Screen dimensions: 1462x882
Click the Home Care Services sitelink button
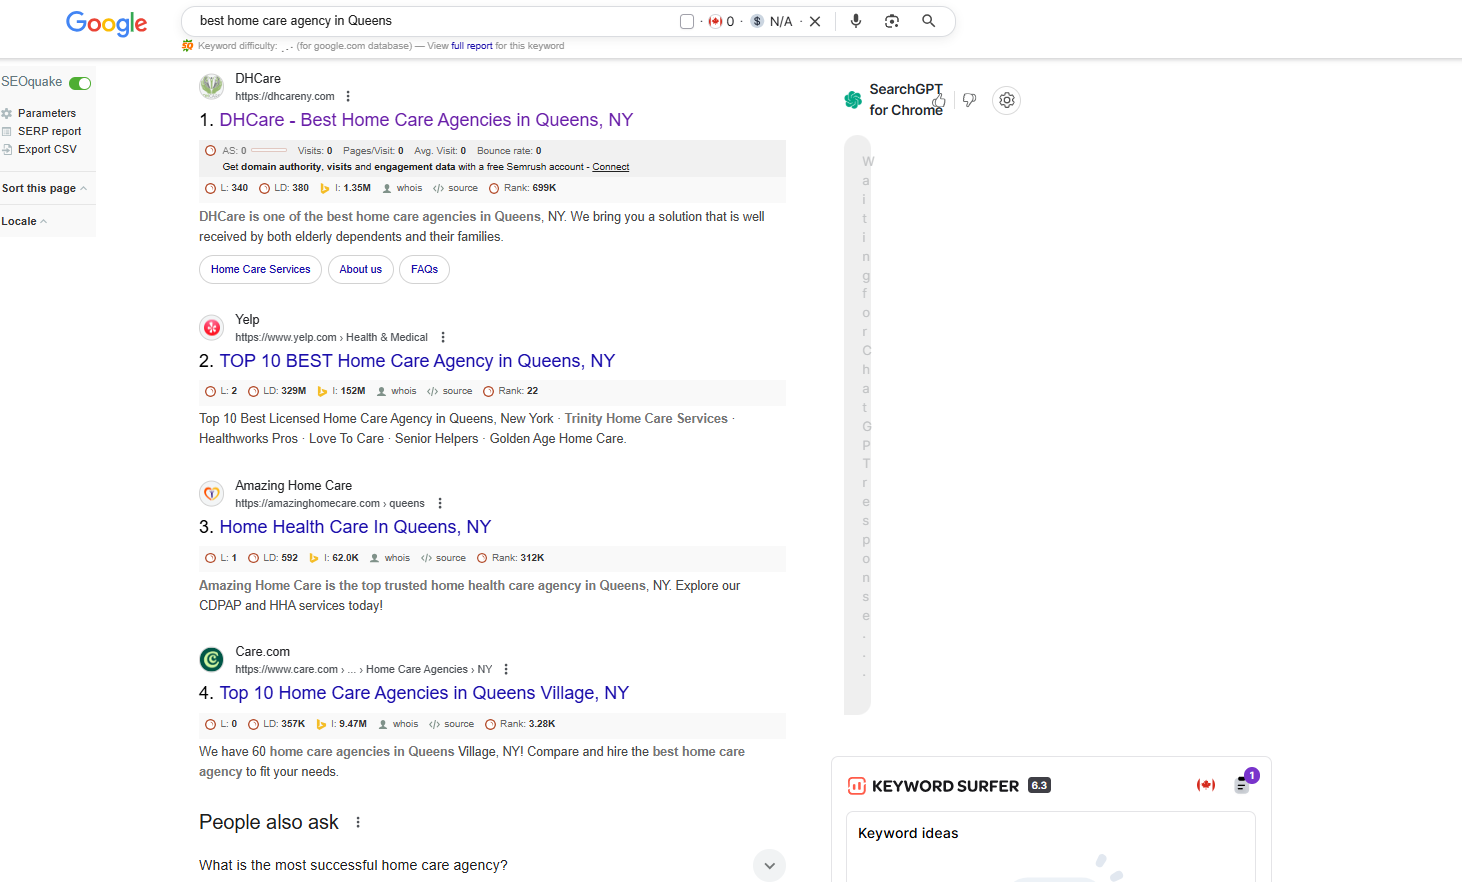point(260,269)
